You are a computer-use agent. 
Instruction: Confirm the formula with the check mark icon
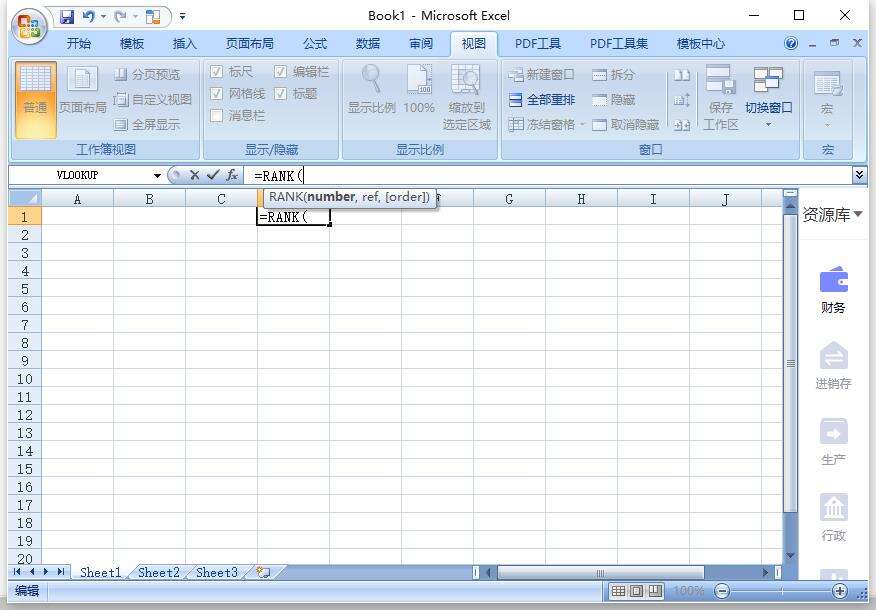[x=212, y=175]
